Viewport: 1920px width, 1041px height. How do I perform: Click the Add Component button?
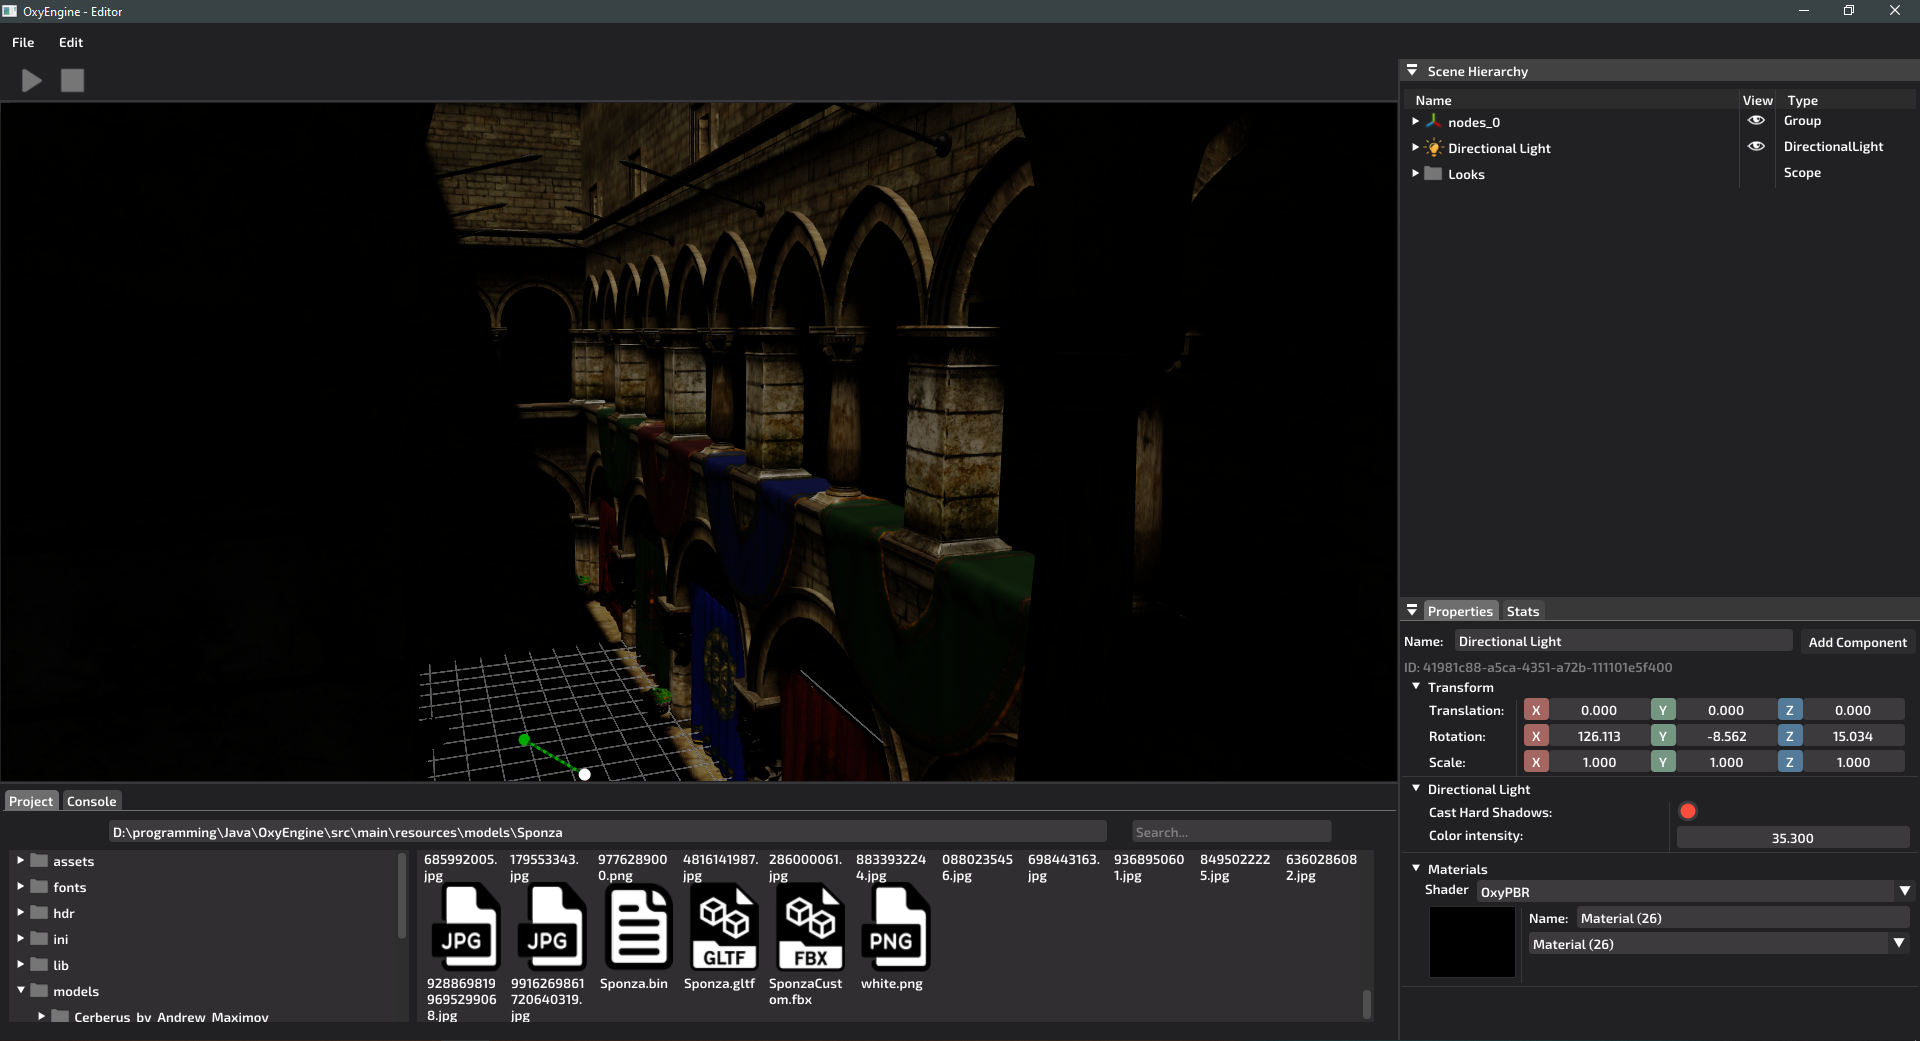click(1857, 642)
